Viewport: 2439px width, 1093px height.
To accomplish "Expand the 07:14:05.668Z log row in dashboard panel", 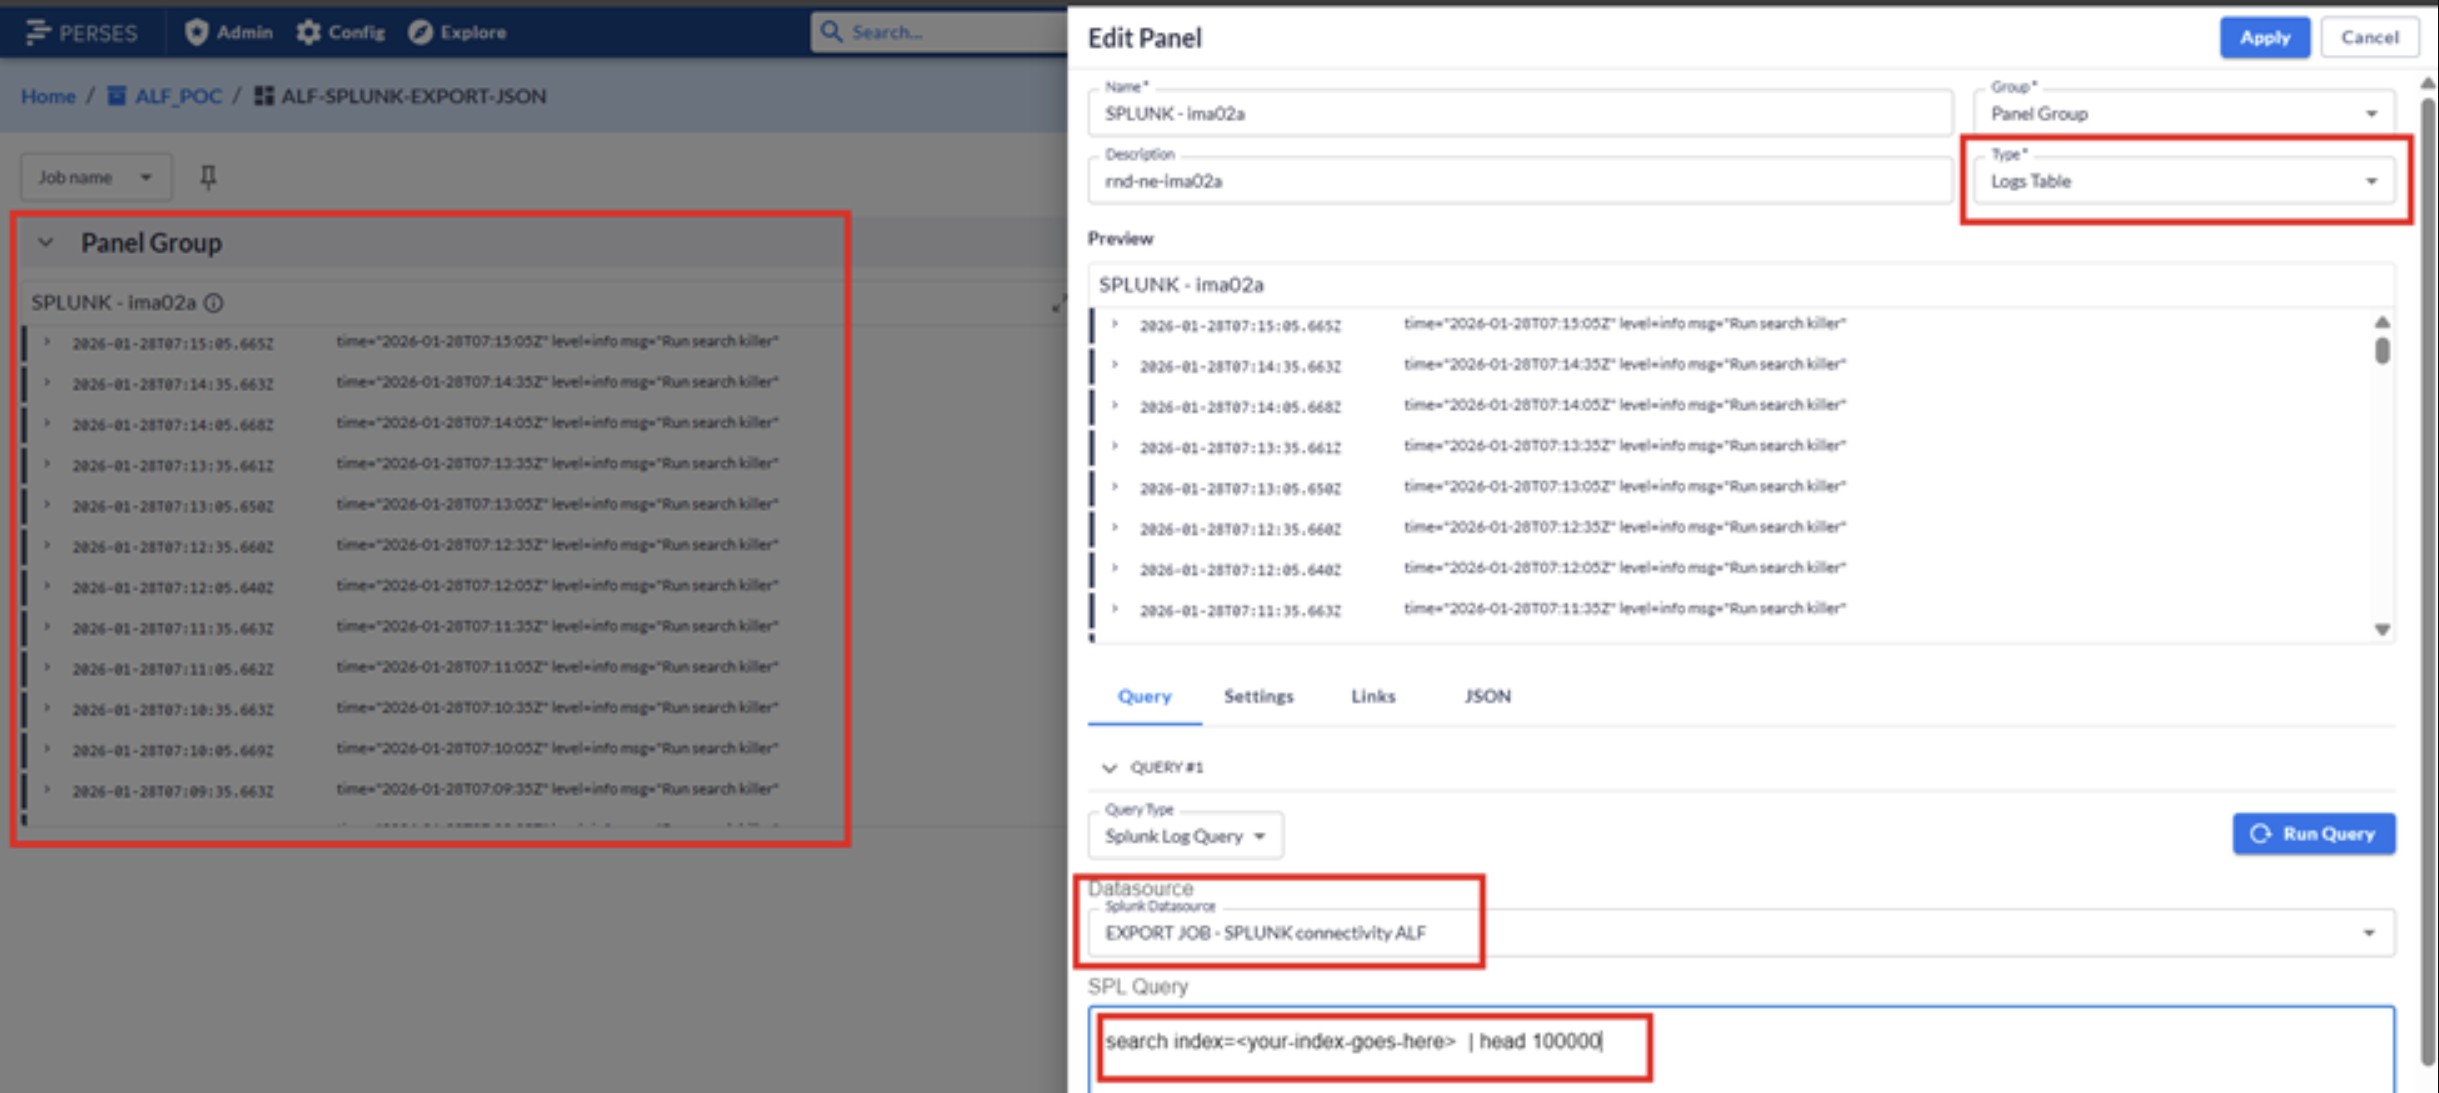I will [47, 424].
